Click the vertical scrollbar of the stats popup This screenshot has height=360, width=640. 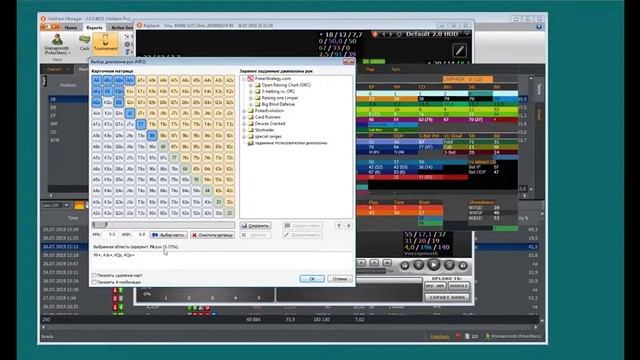531,133
